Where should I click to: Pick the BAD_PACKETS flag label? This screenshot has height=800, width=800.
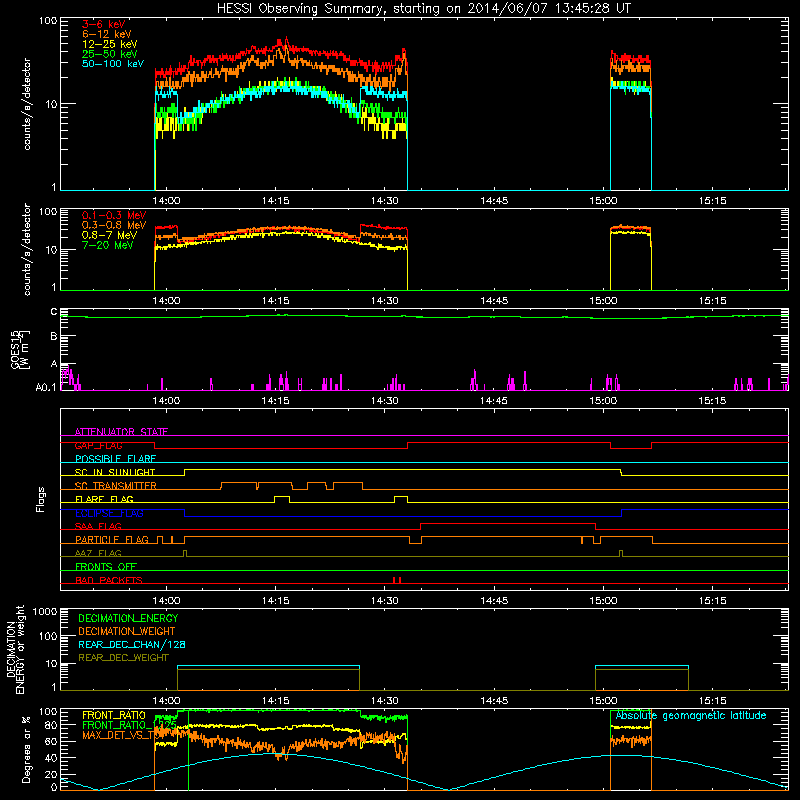[109, 580]
